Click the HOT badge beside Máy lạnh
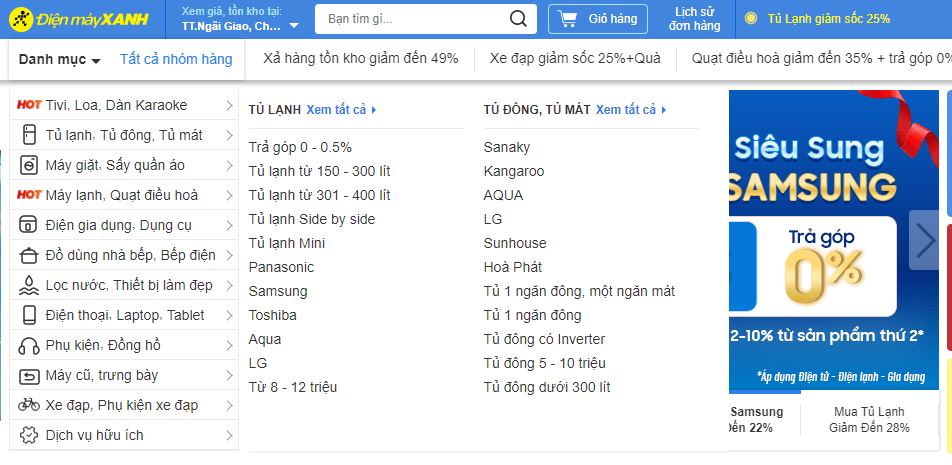Viewport: 952px width, 465px height. [x=29, y=195]
